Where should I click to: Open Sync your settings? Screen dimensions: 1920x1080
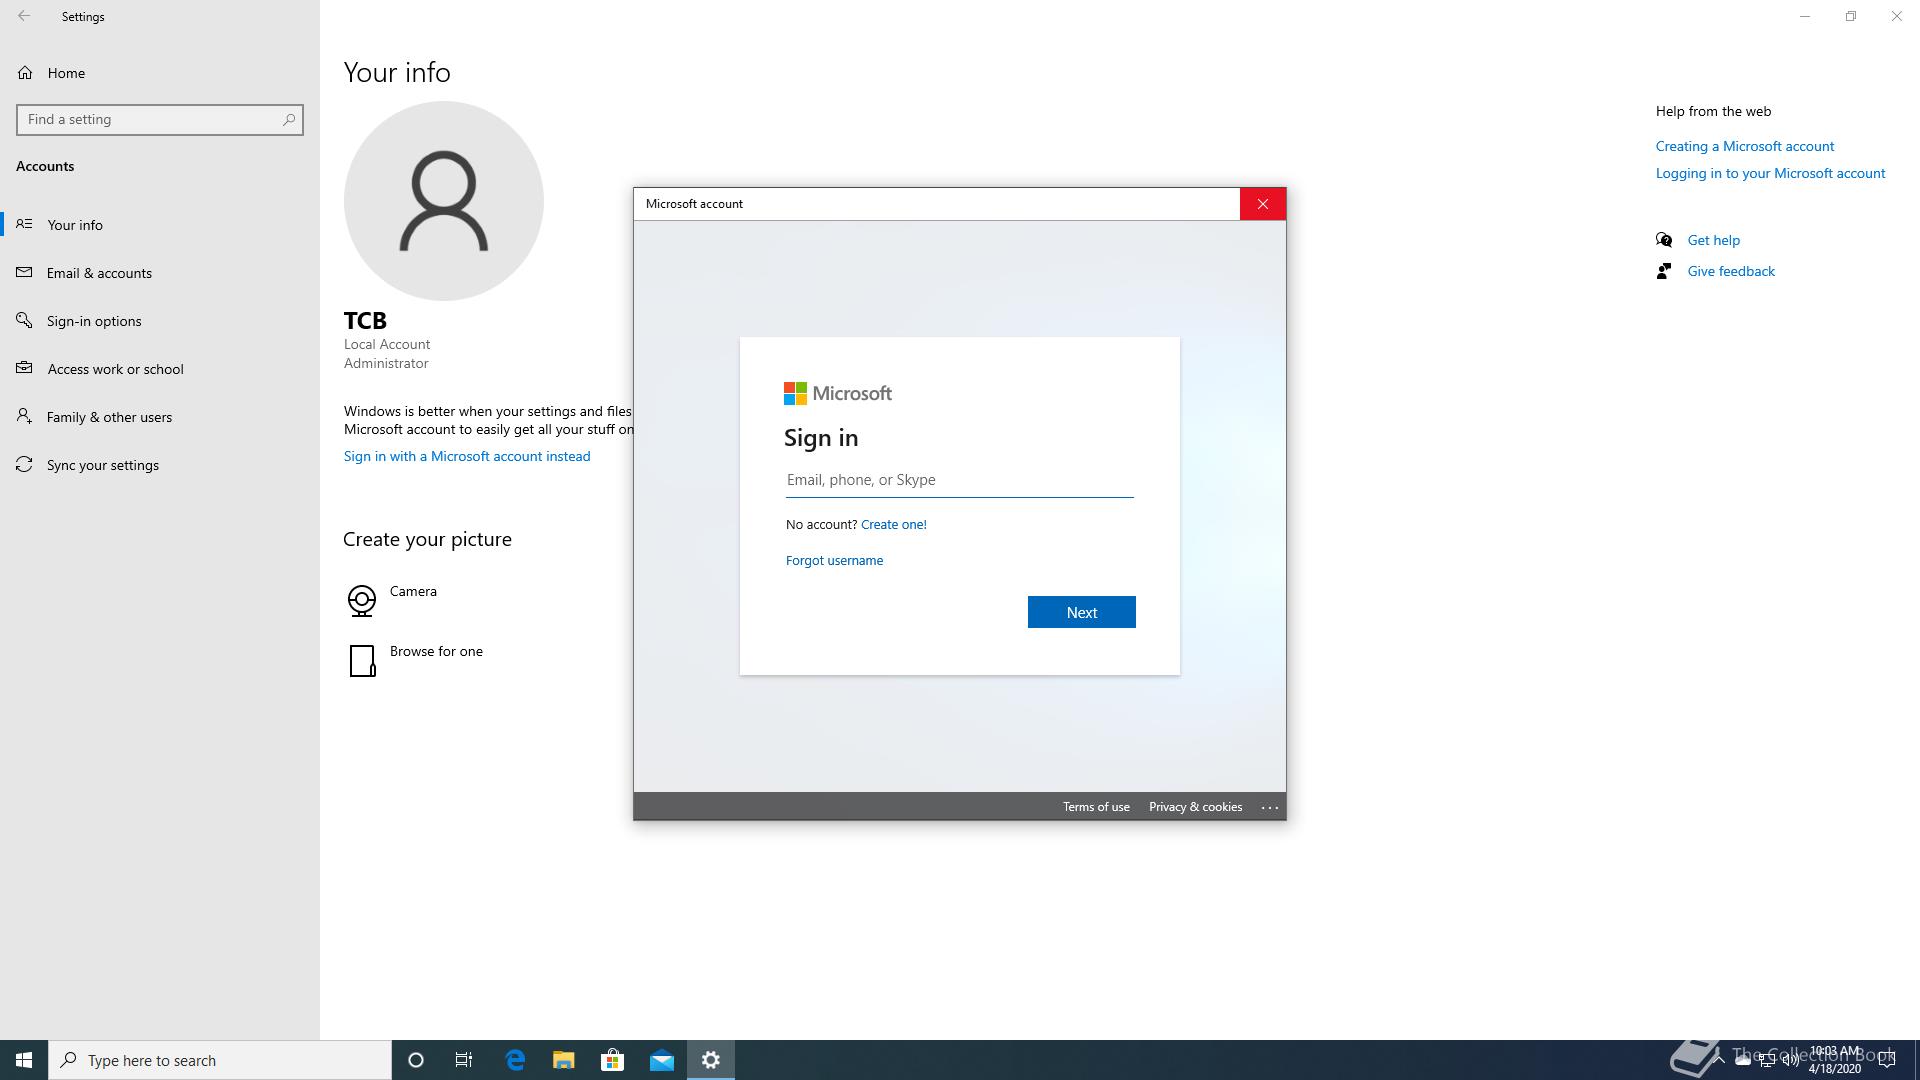tap(160, 465)
